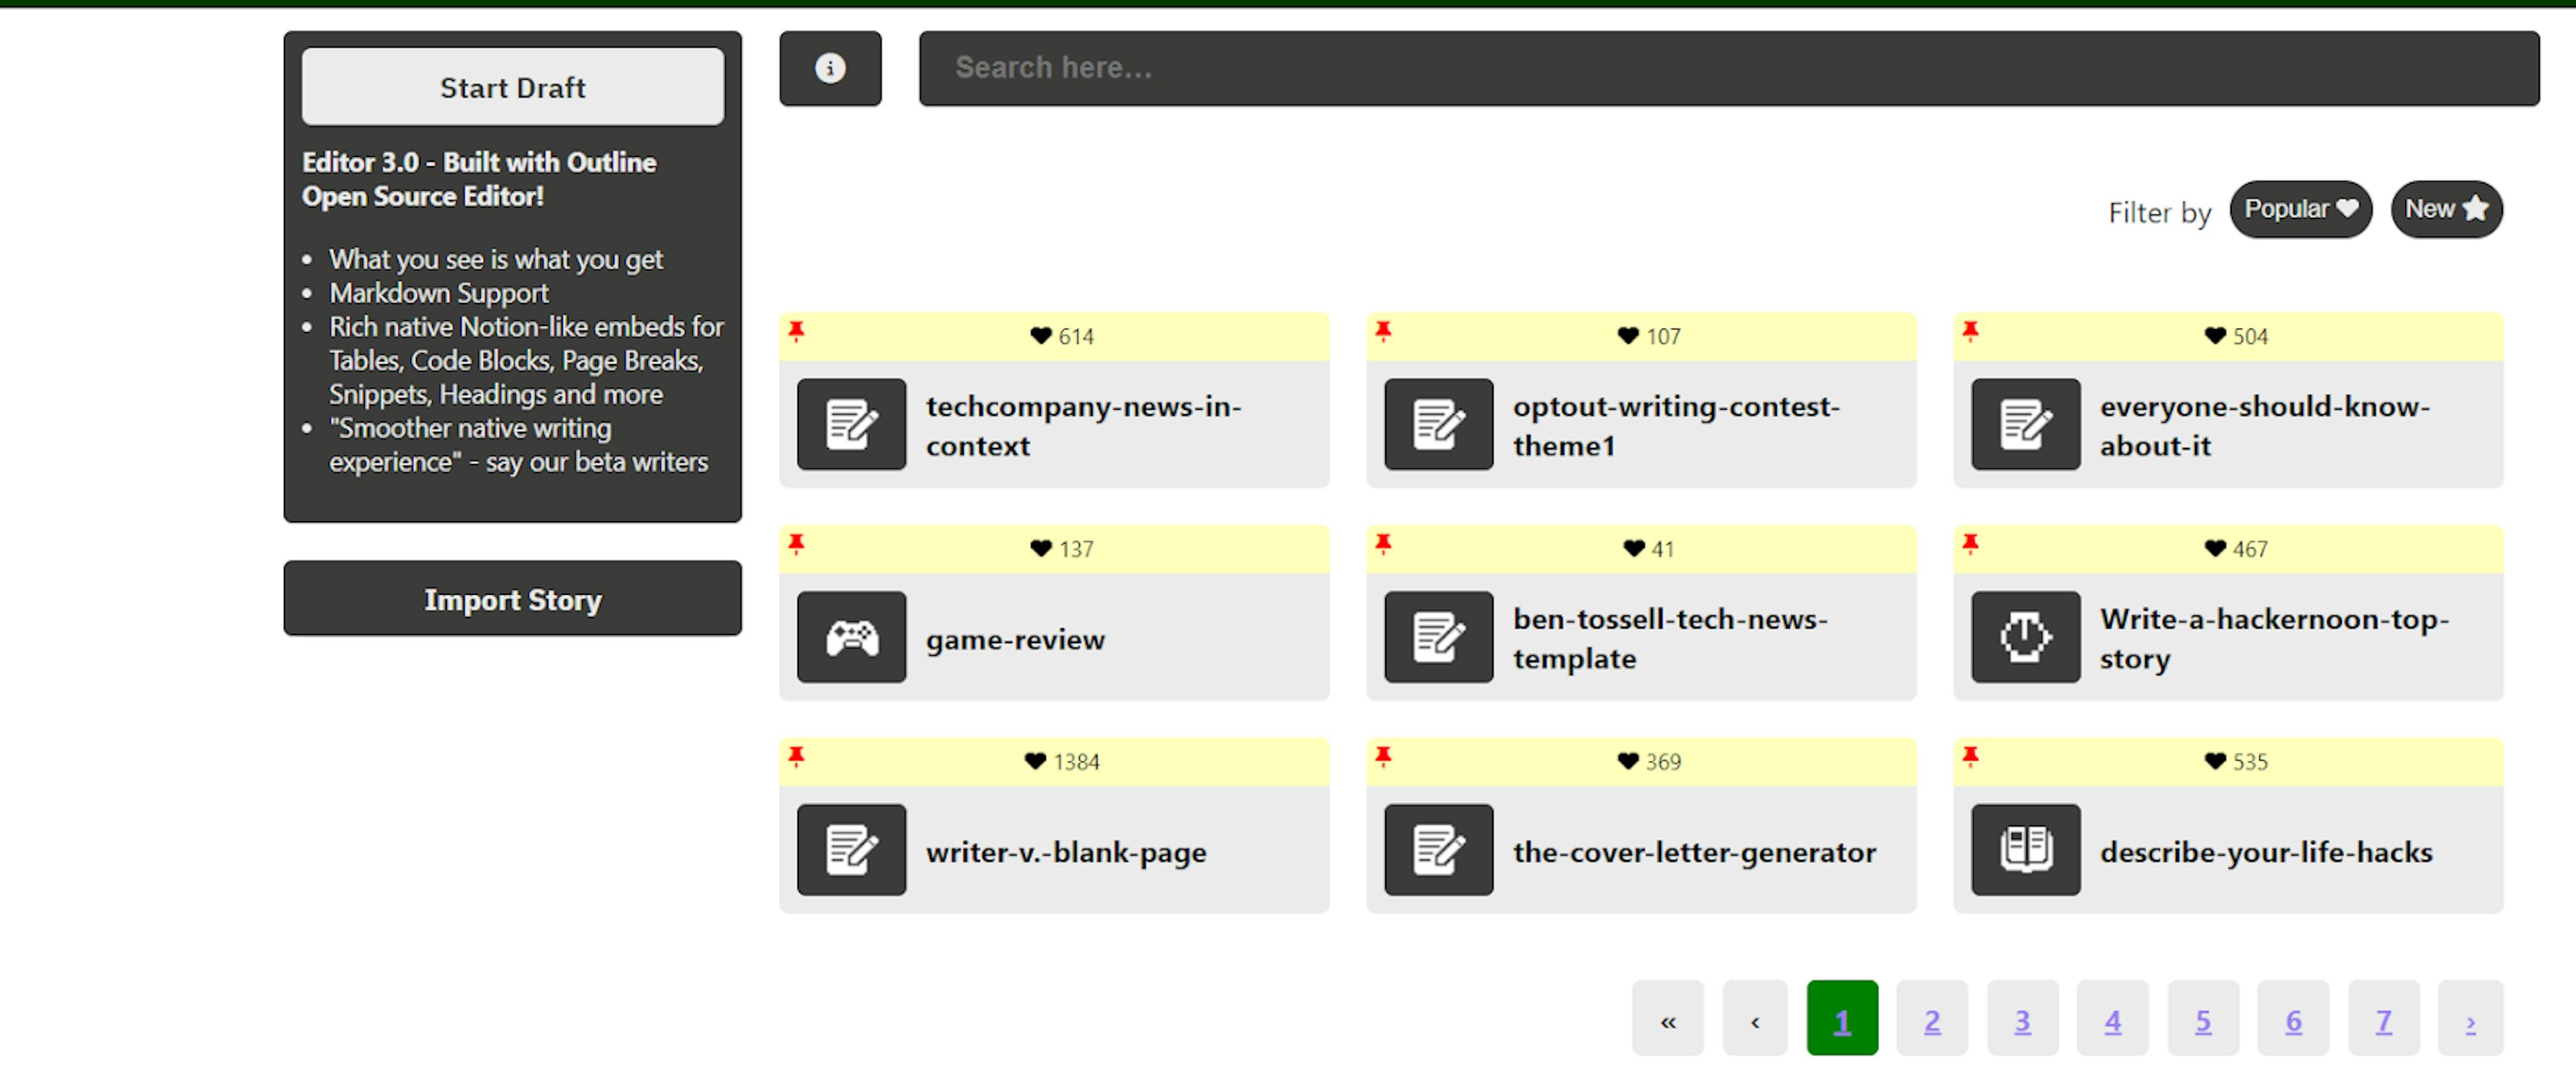Viewport: 2576px width, 1075px height.
Task: Click the heart showing 369 likes
Action: (x=1628, y=762)
